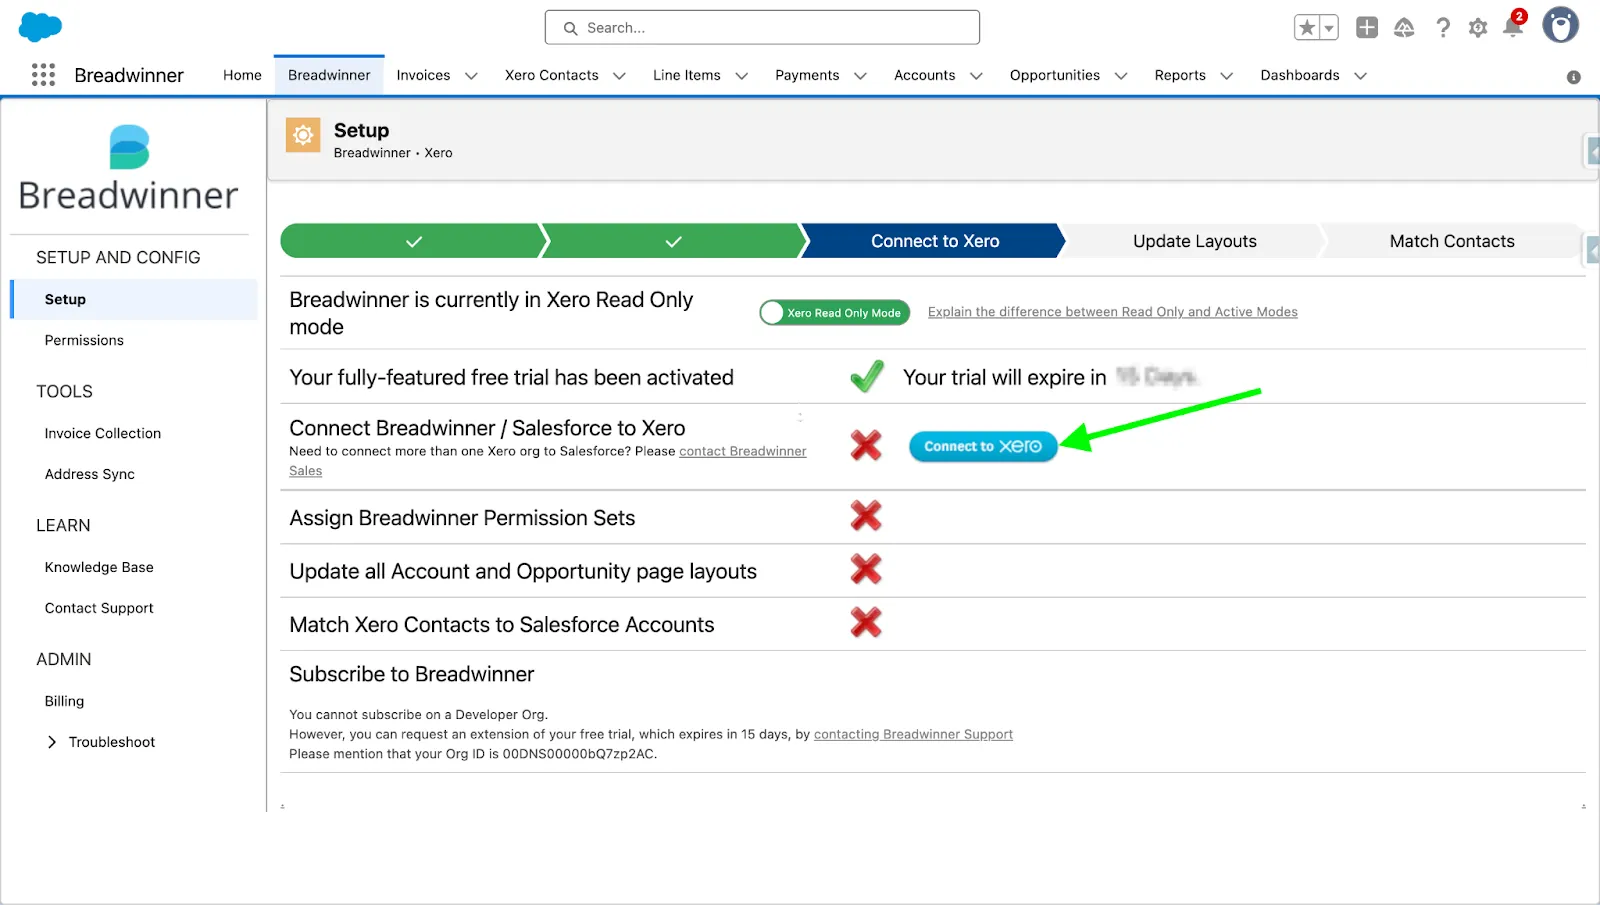1600x905 pixels.
Task: Expand the Accounts dropdown chevron
Action: 976,76
